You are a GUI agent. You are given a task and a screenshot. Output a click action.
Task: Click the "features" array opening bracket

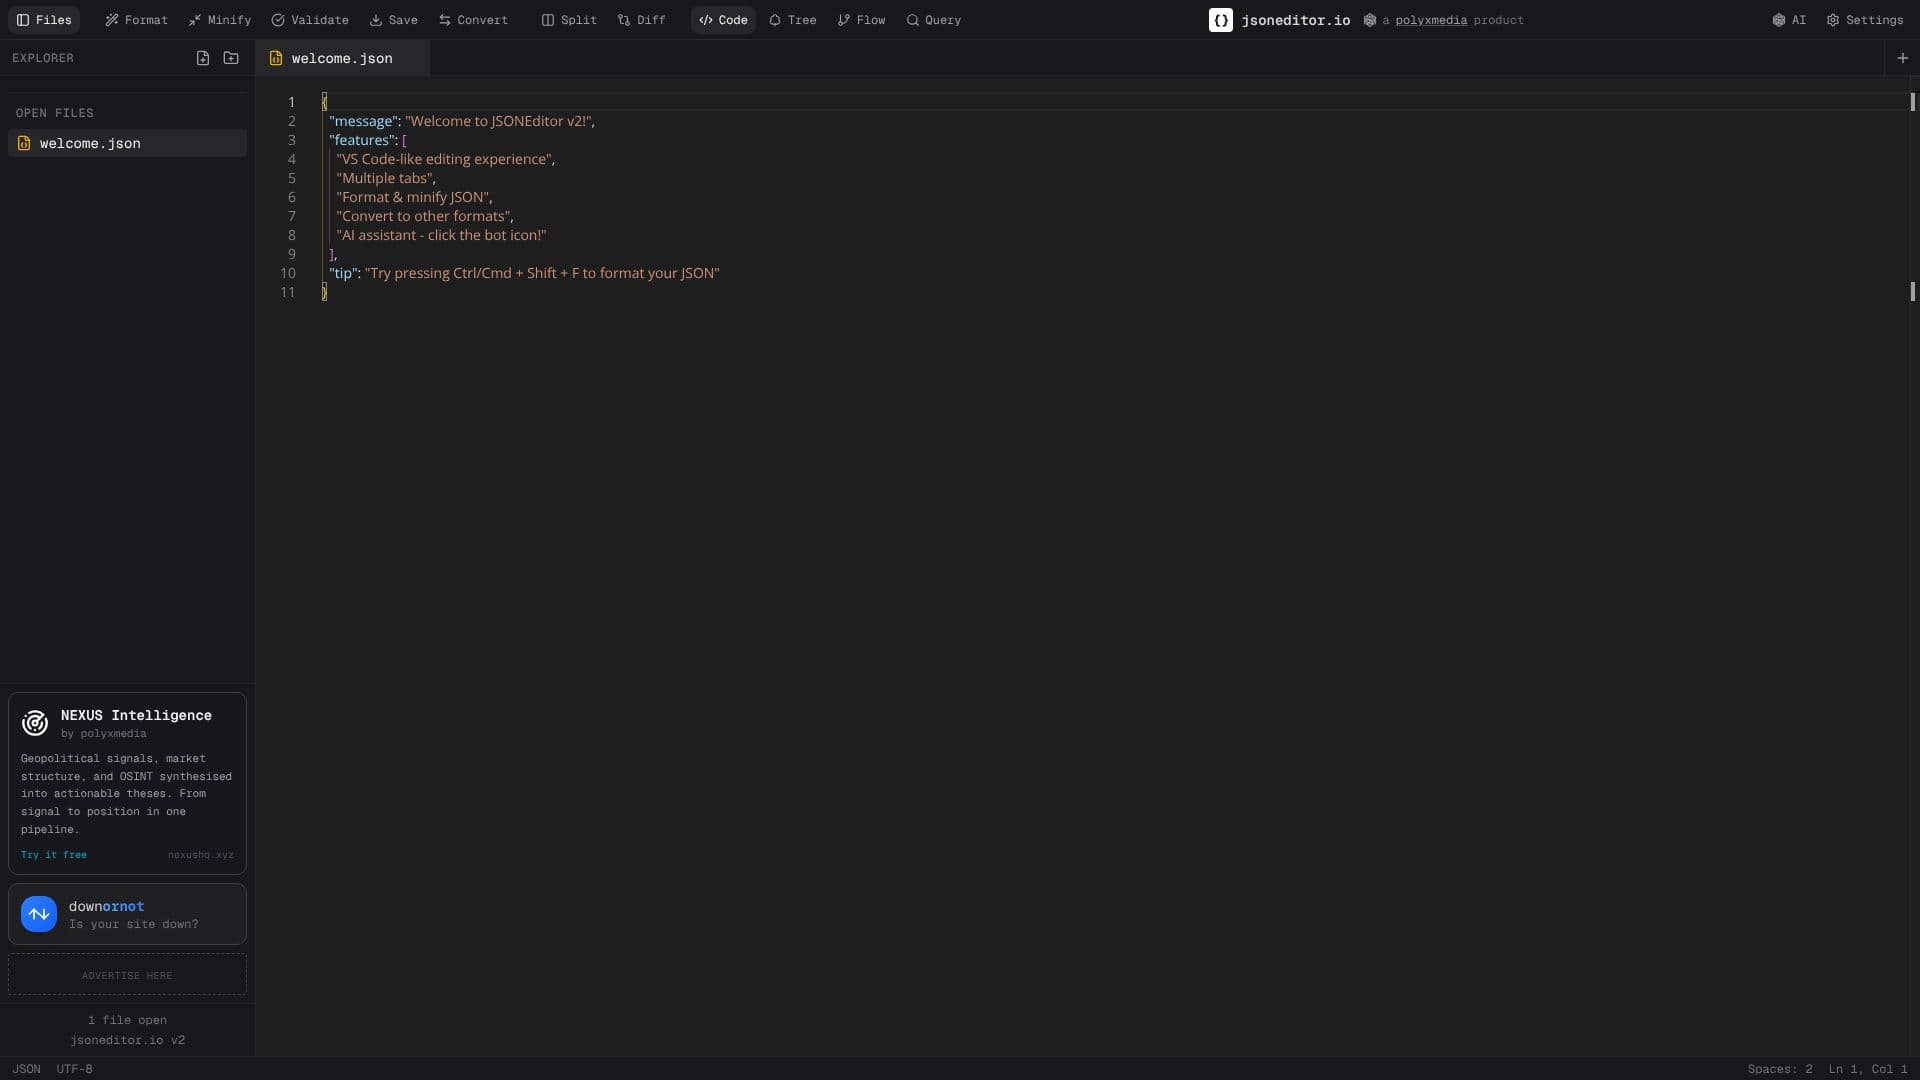pos(404,140)
